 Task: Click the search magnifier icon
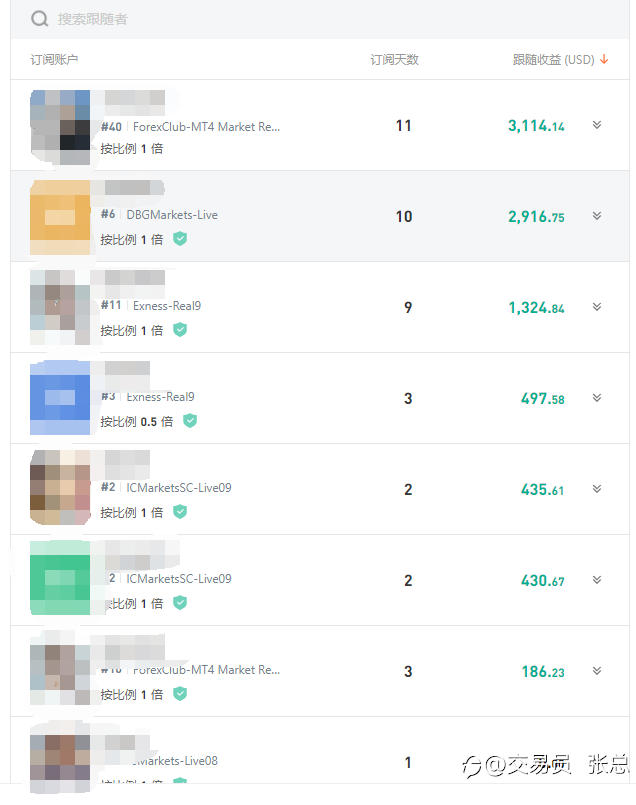[x=40, y=19]
